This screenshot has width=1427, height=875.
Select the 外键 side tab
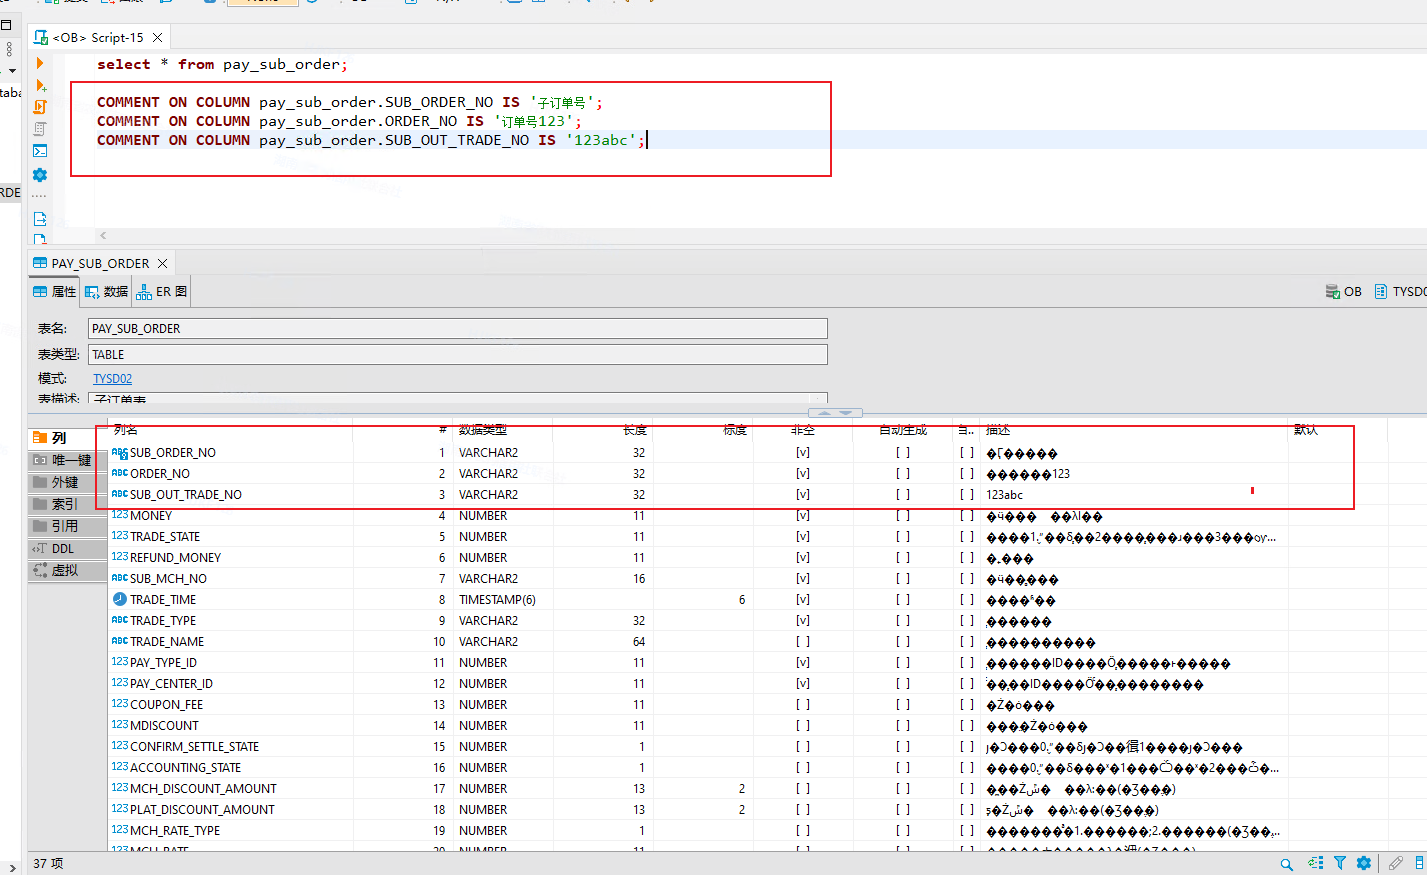tap(67, 482)
